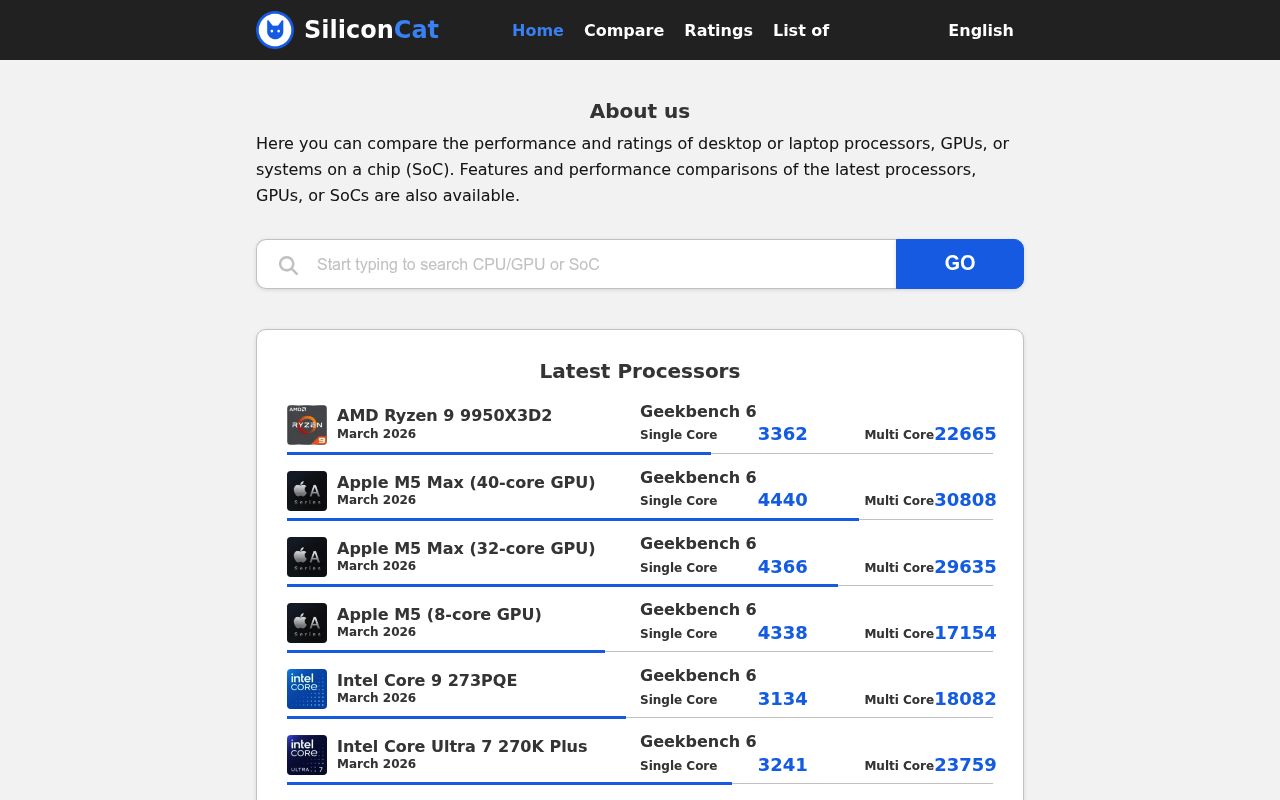Screen dimensions: 1280x800
Task: Click single core score 3362
Action: (782, 434)
